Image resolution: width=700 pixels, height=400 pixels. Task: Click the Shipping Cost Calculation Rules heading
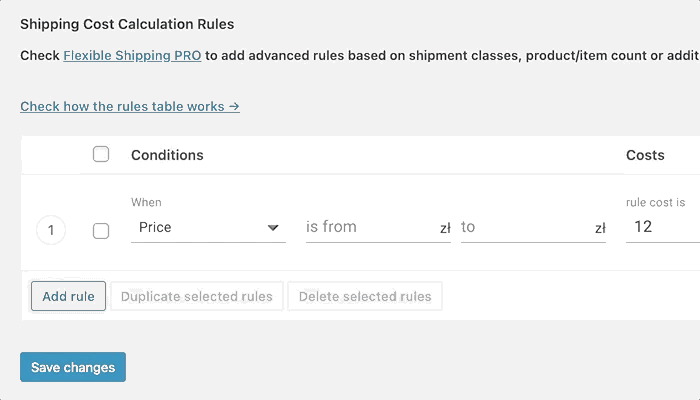[126, 23]
